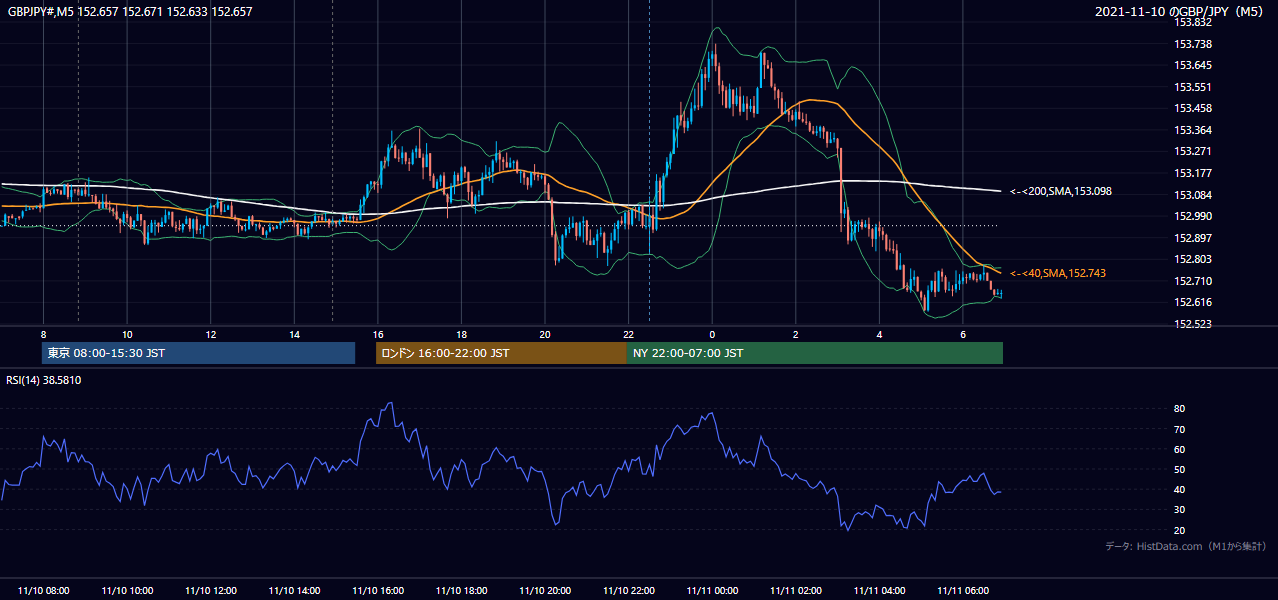Click the 11/10 08:00 bottom time label
The height and width of the screenshot is (600, 1278).
click(x=44, y=591)
